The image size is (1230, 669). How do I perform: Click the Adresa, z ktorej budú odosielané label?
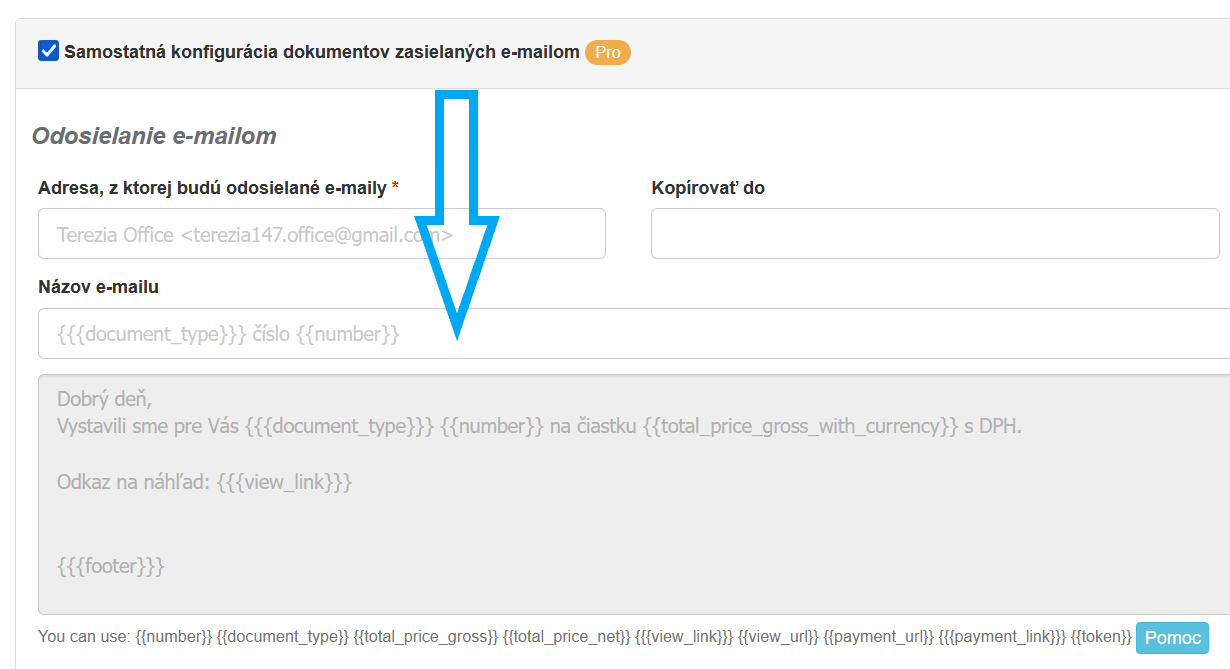(x=212, y=188)
